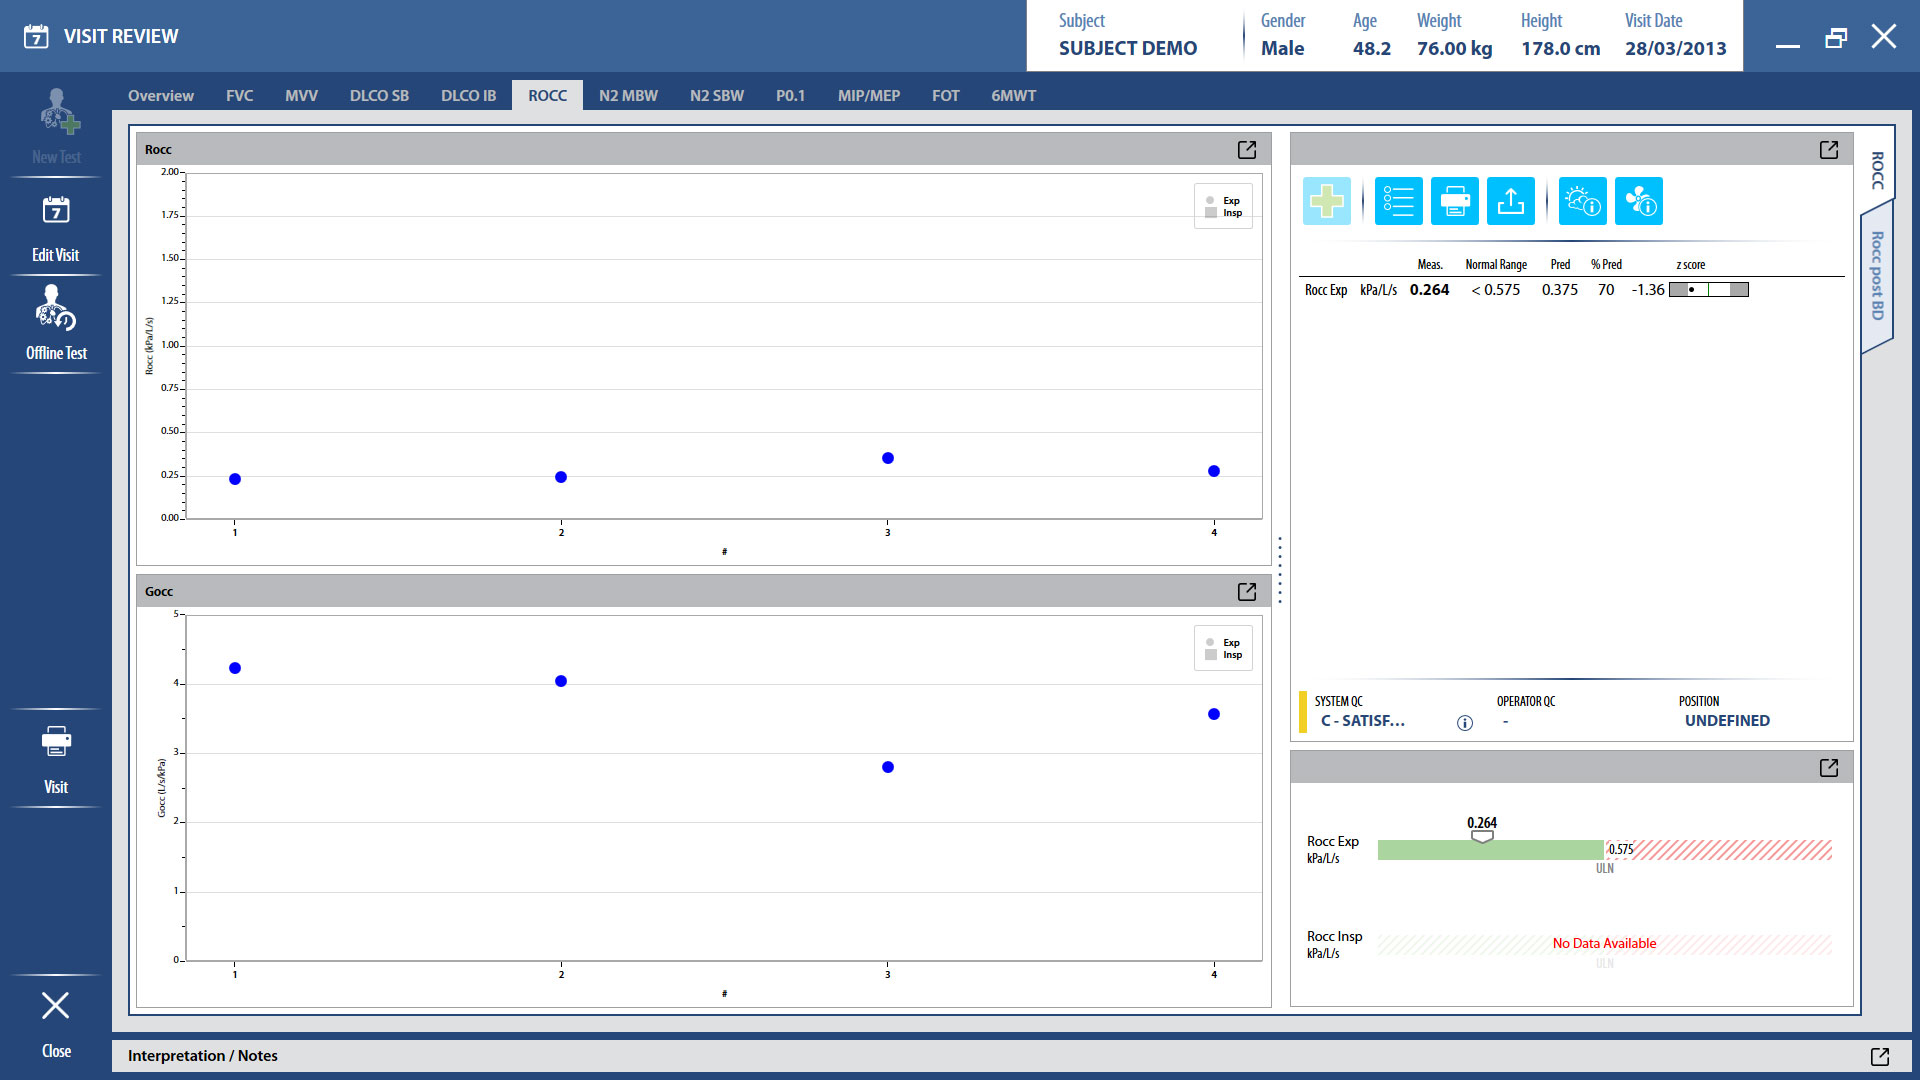Click the System QC info icon

[1465, 723]
